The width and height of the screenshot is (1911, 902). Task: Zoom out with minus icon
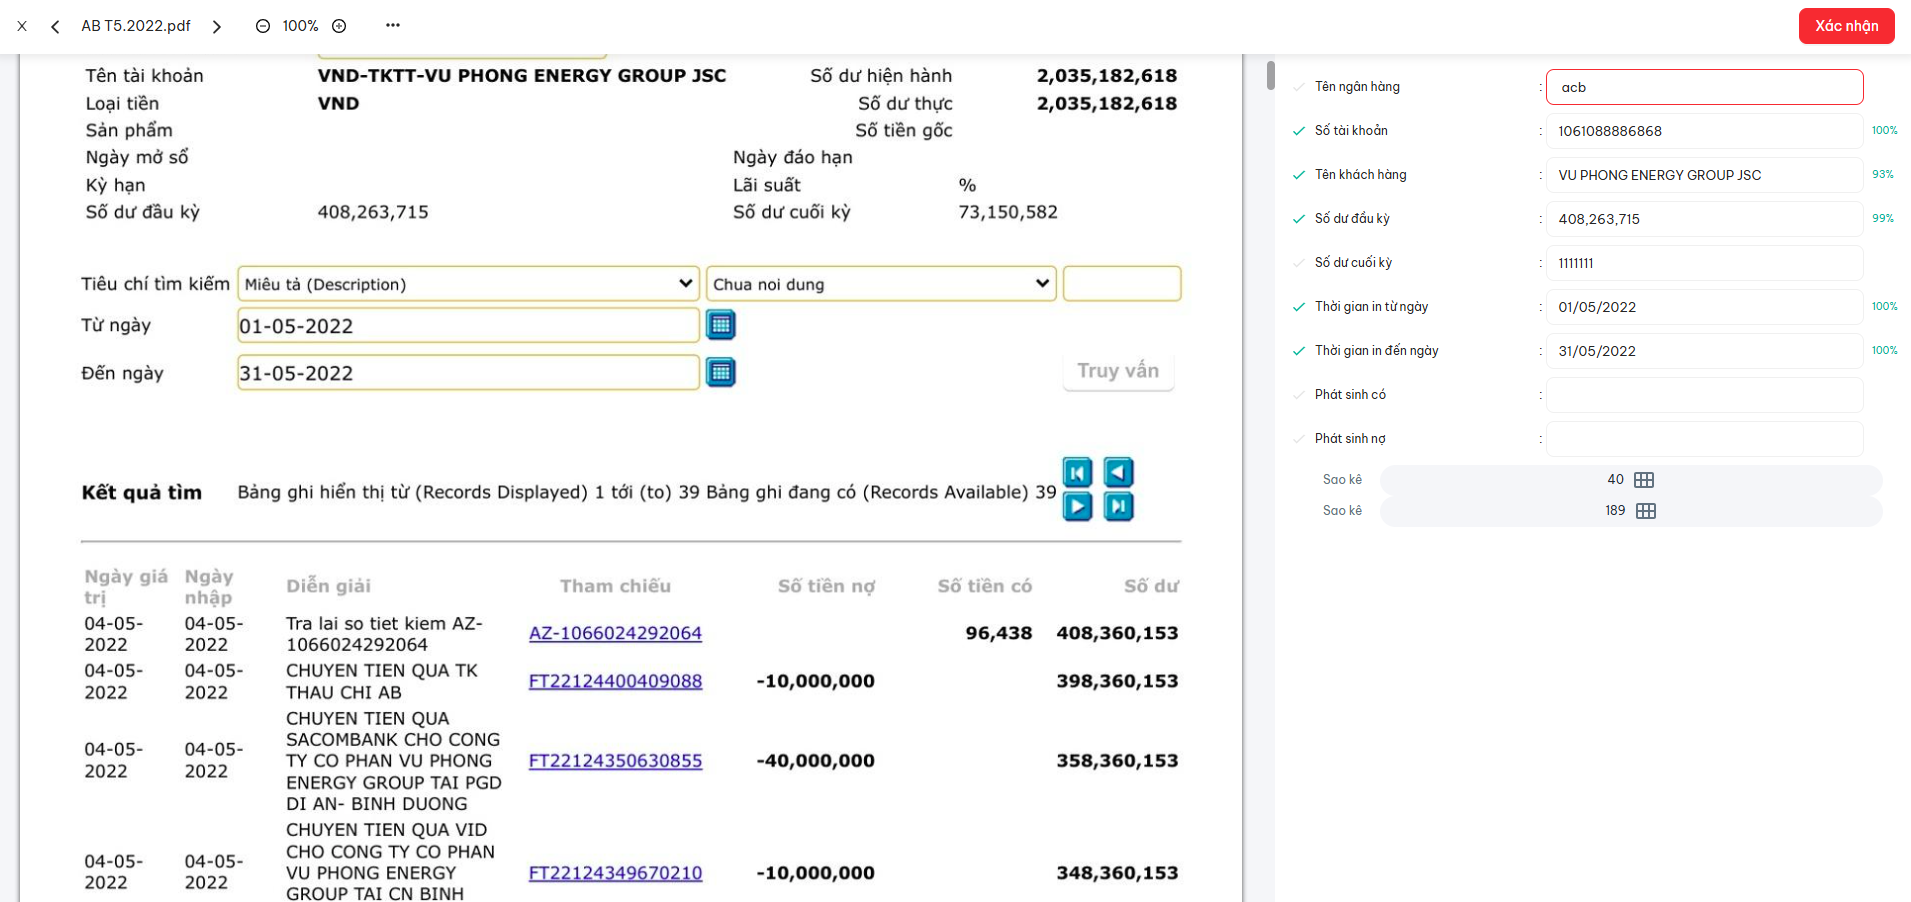[263, 26]
